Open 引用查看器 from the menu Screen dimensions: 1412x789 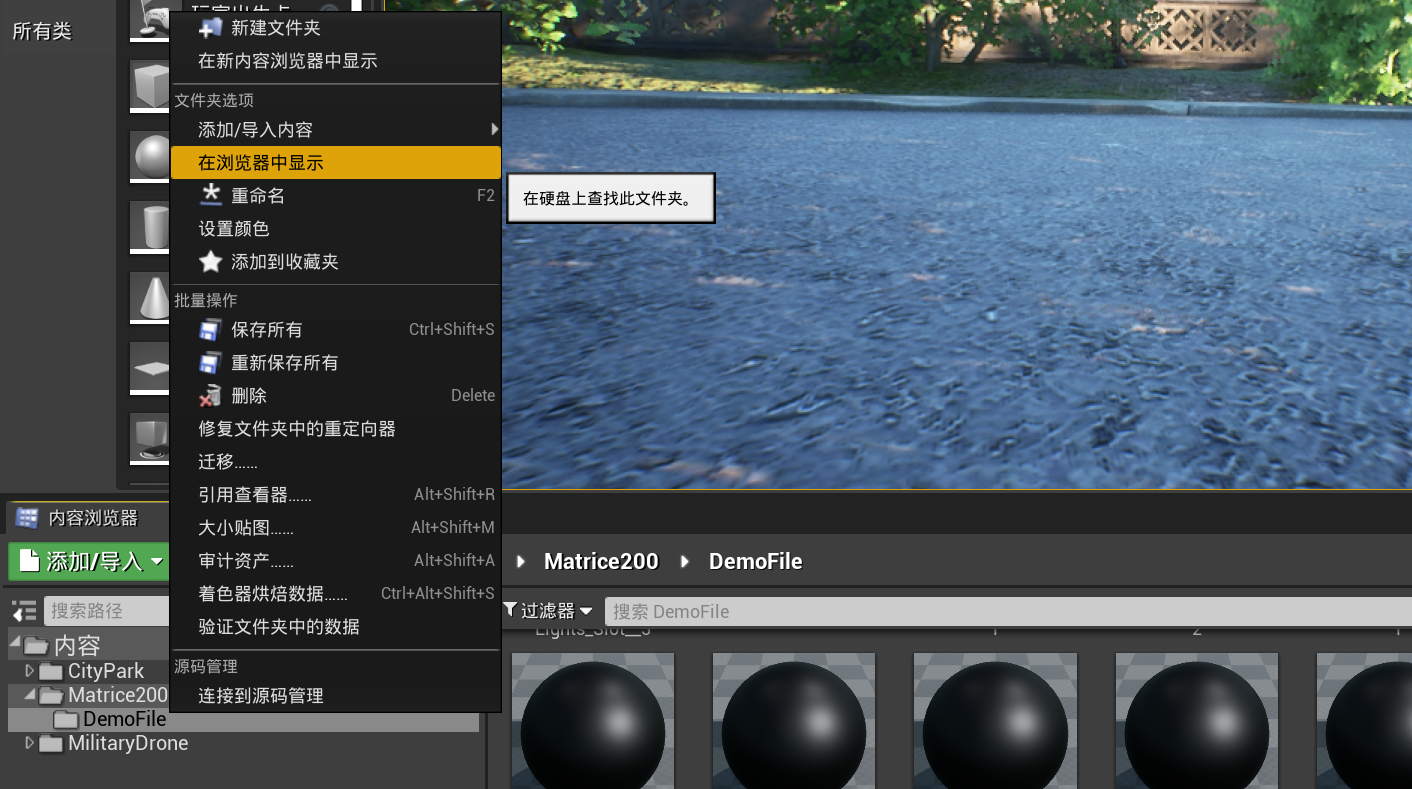click(335, 494)
